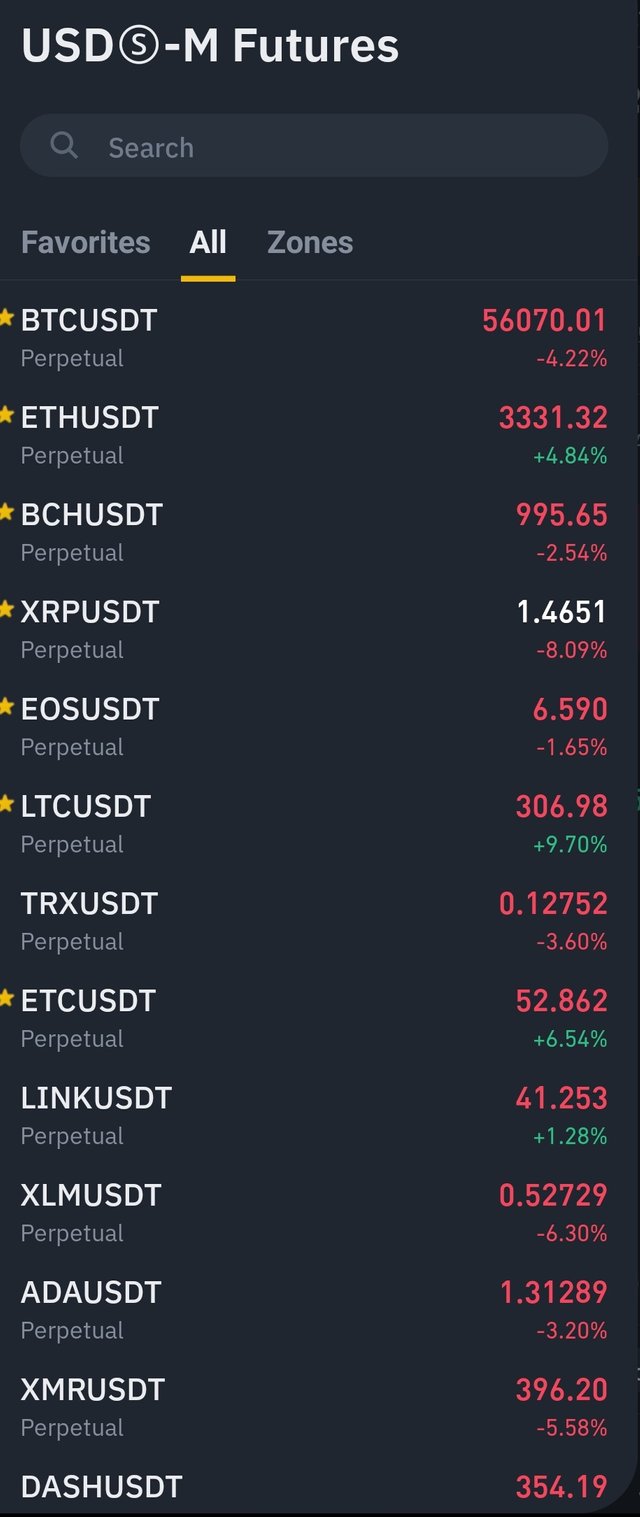This screenshot has width=640, height=1517.
Task: Click the star icon beside LTCUSDT
Action: click(7, 804)
